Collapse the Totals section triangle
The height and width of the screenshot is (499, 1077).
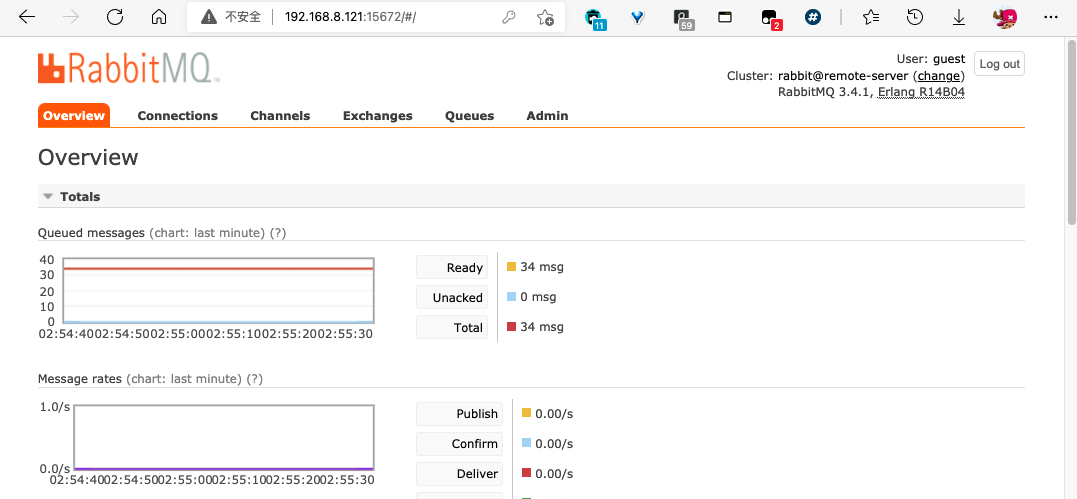[47, 197]
